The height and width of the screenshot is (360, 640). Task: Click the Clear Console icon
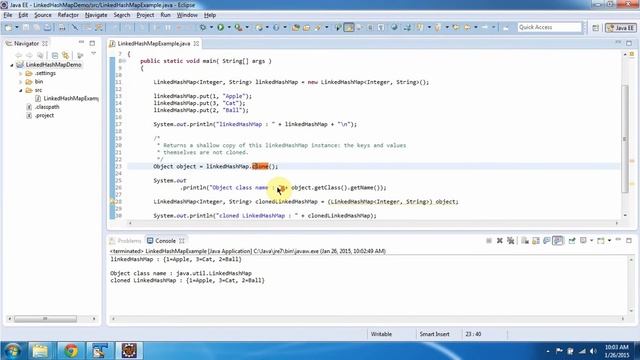tap(525, 241)
